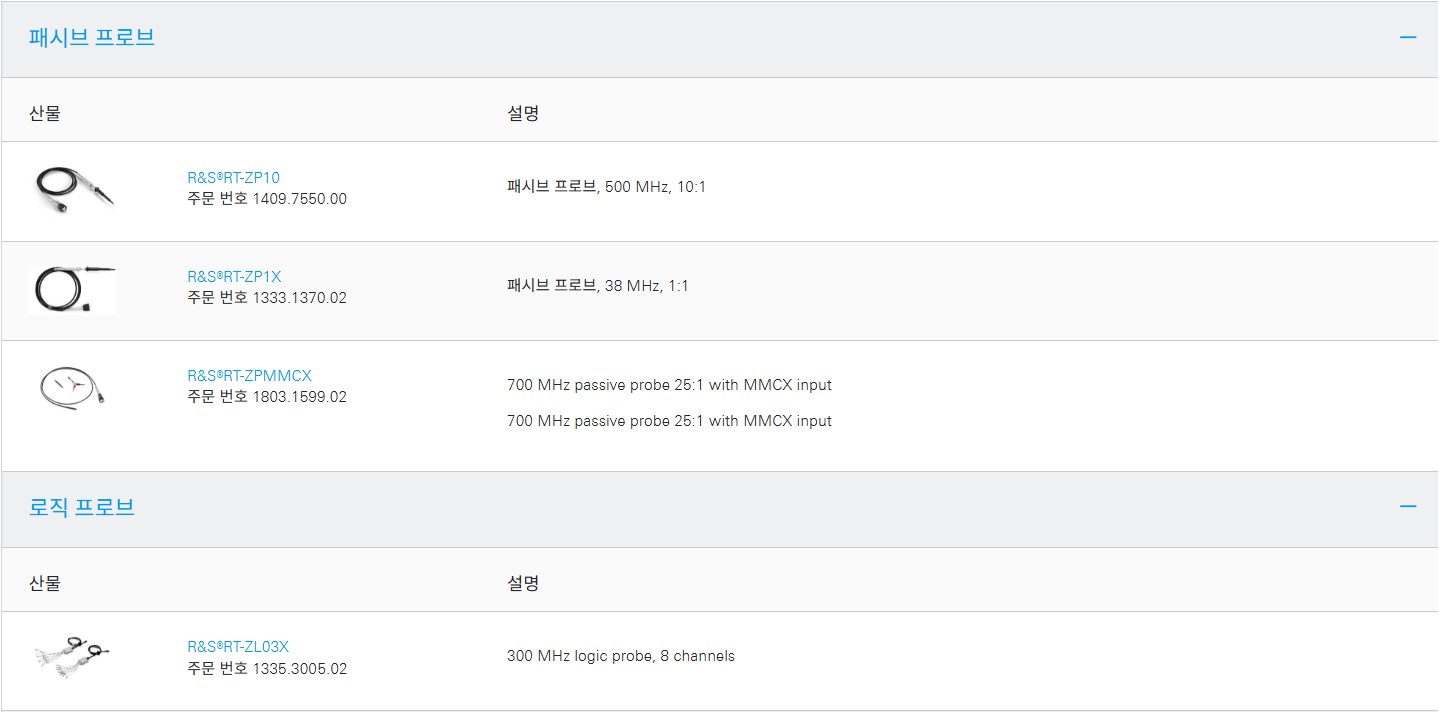Open the R&S RT-ZL03X product link
1439x712 pixels.
tap(238, 647)
